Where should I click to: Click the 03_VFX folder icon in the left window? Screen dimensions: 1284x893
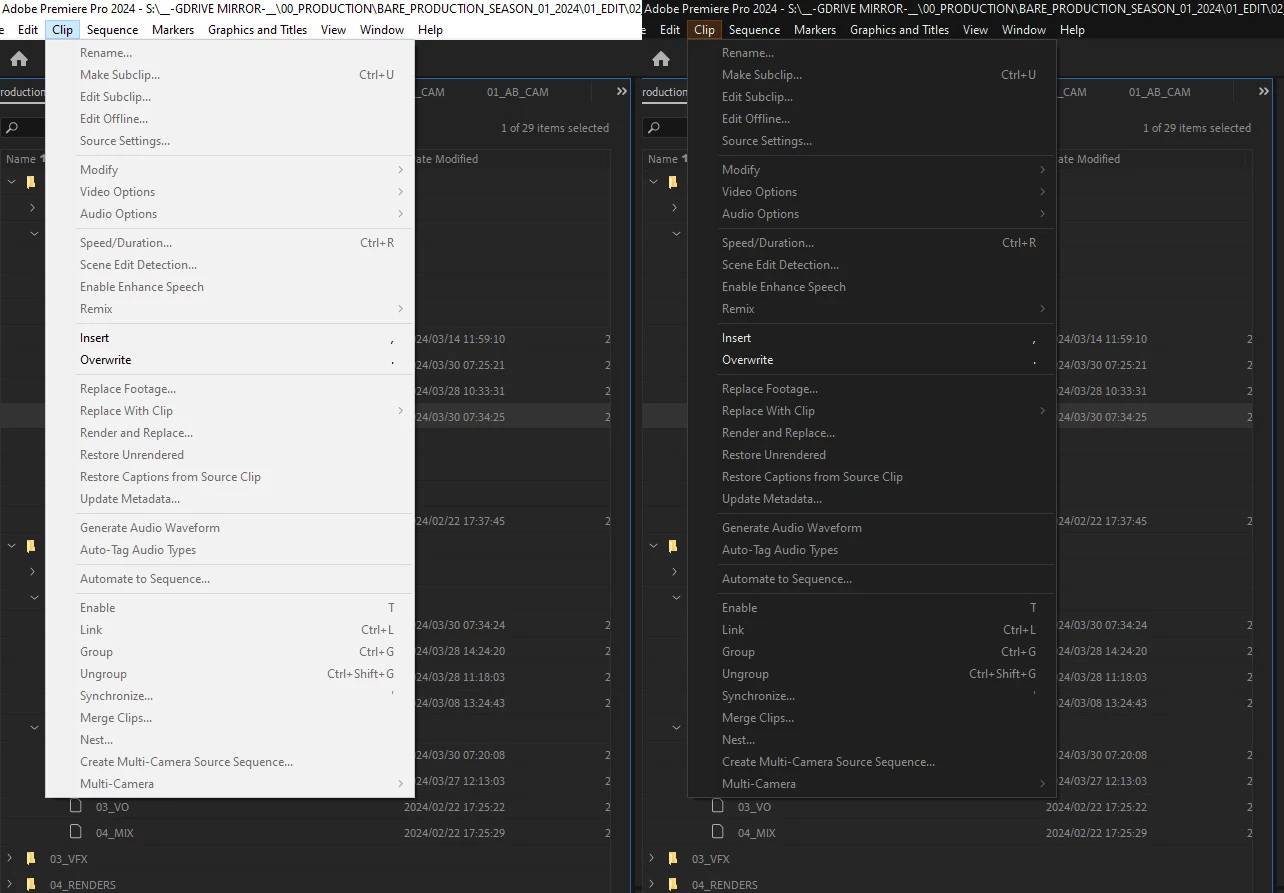pos(31,858)
